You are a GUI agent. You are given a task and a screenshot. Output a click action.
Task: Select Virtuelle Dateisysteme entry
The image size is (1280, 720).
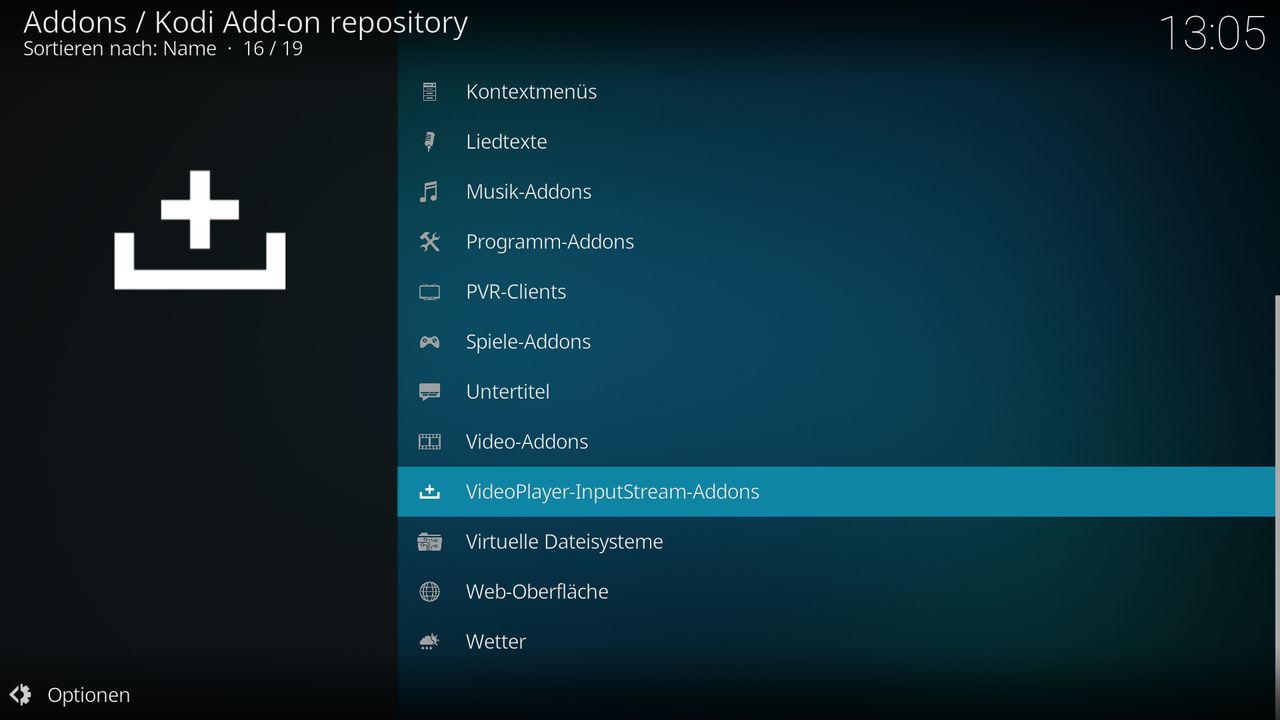pos(837,542)
